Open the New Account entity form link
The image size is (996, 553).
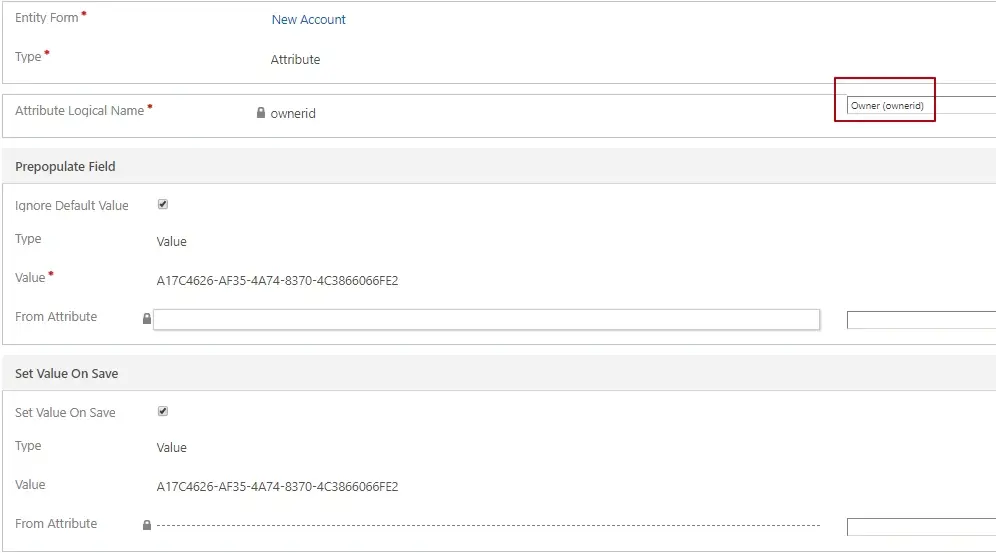point(308,20)
